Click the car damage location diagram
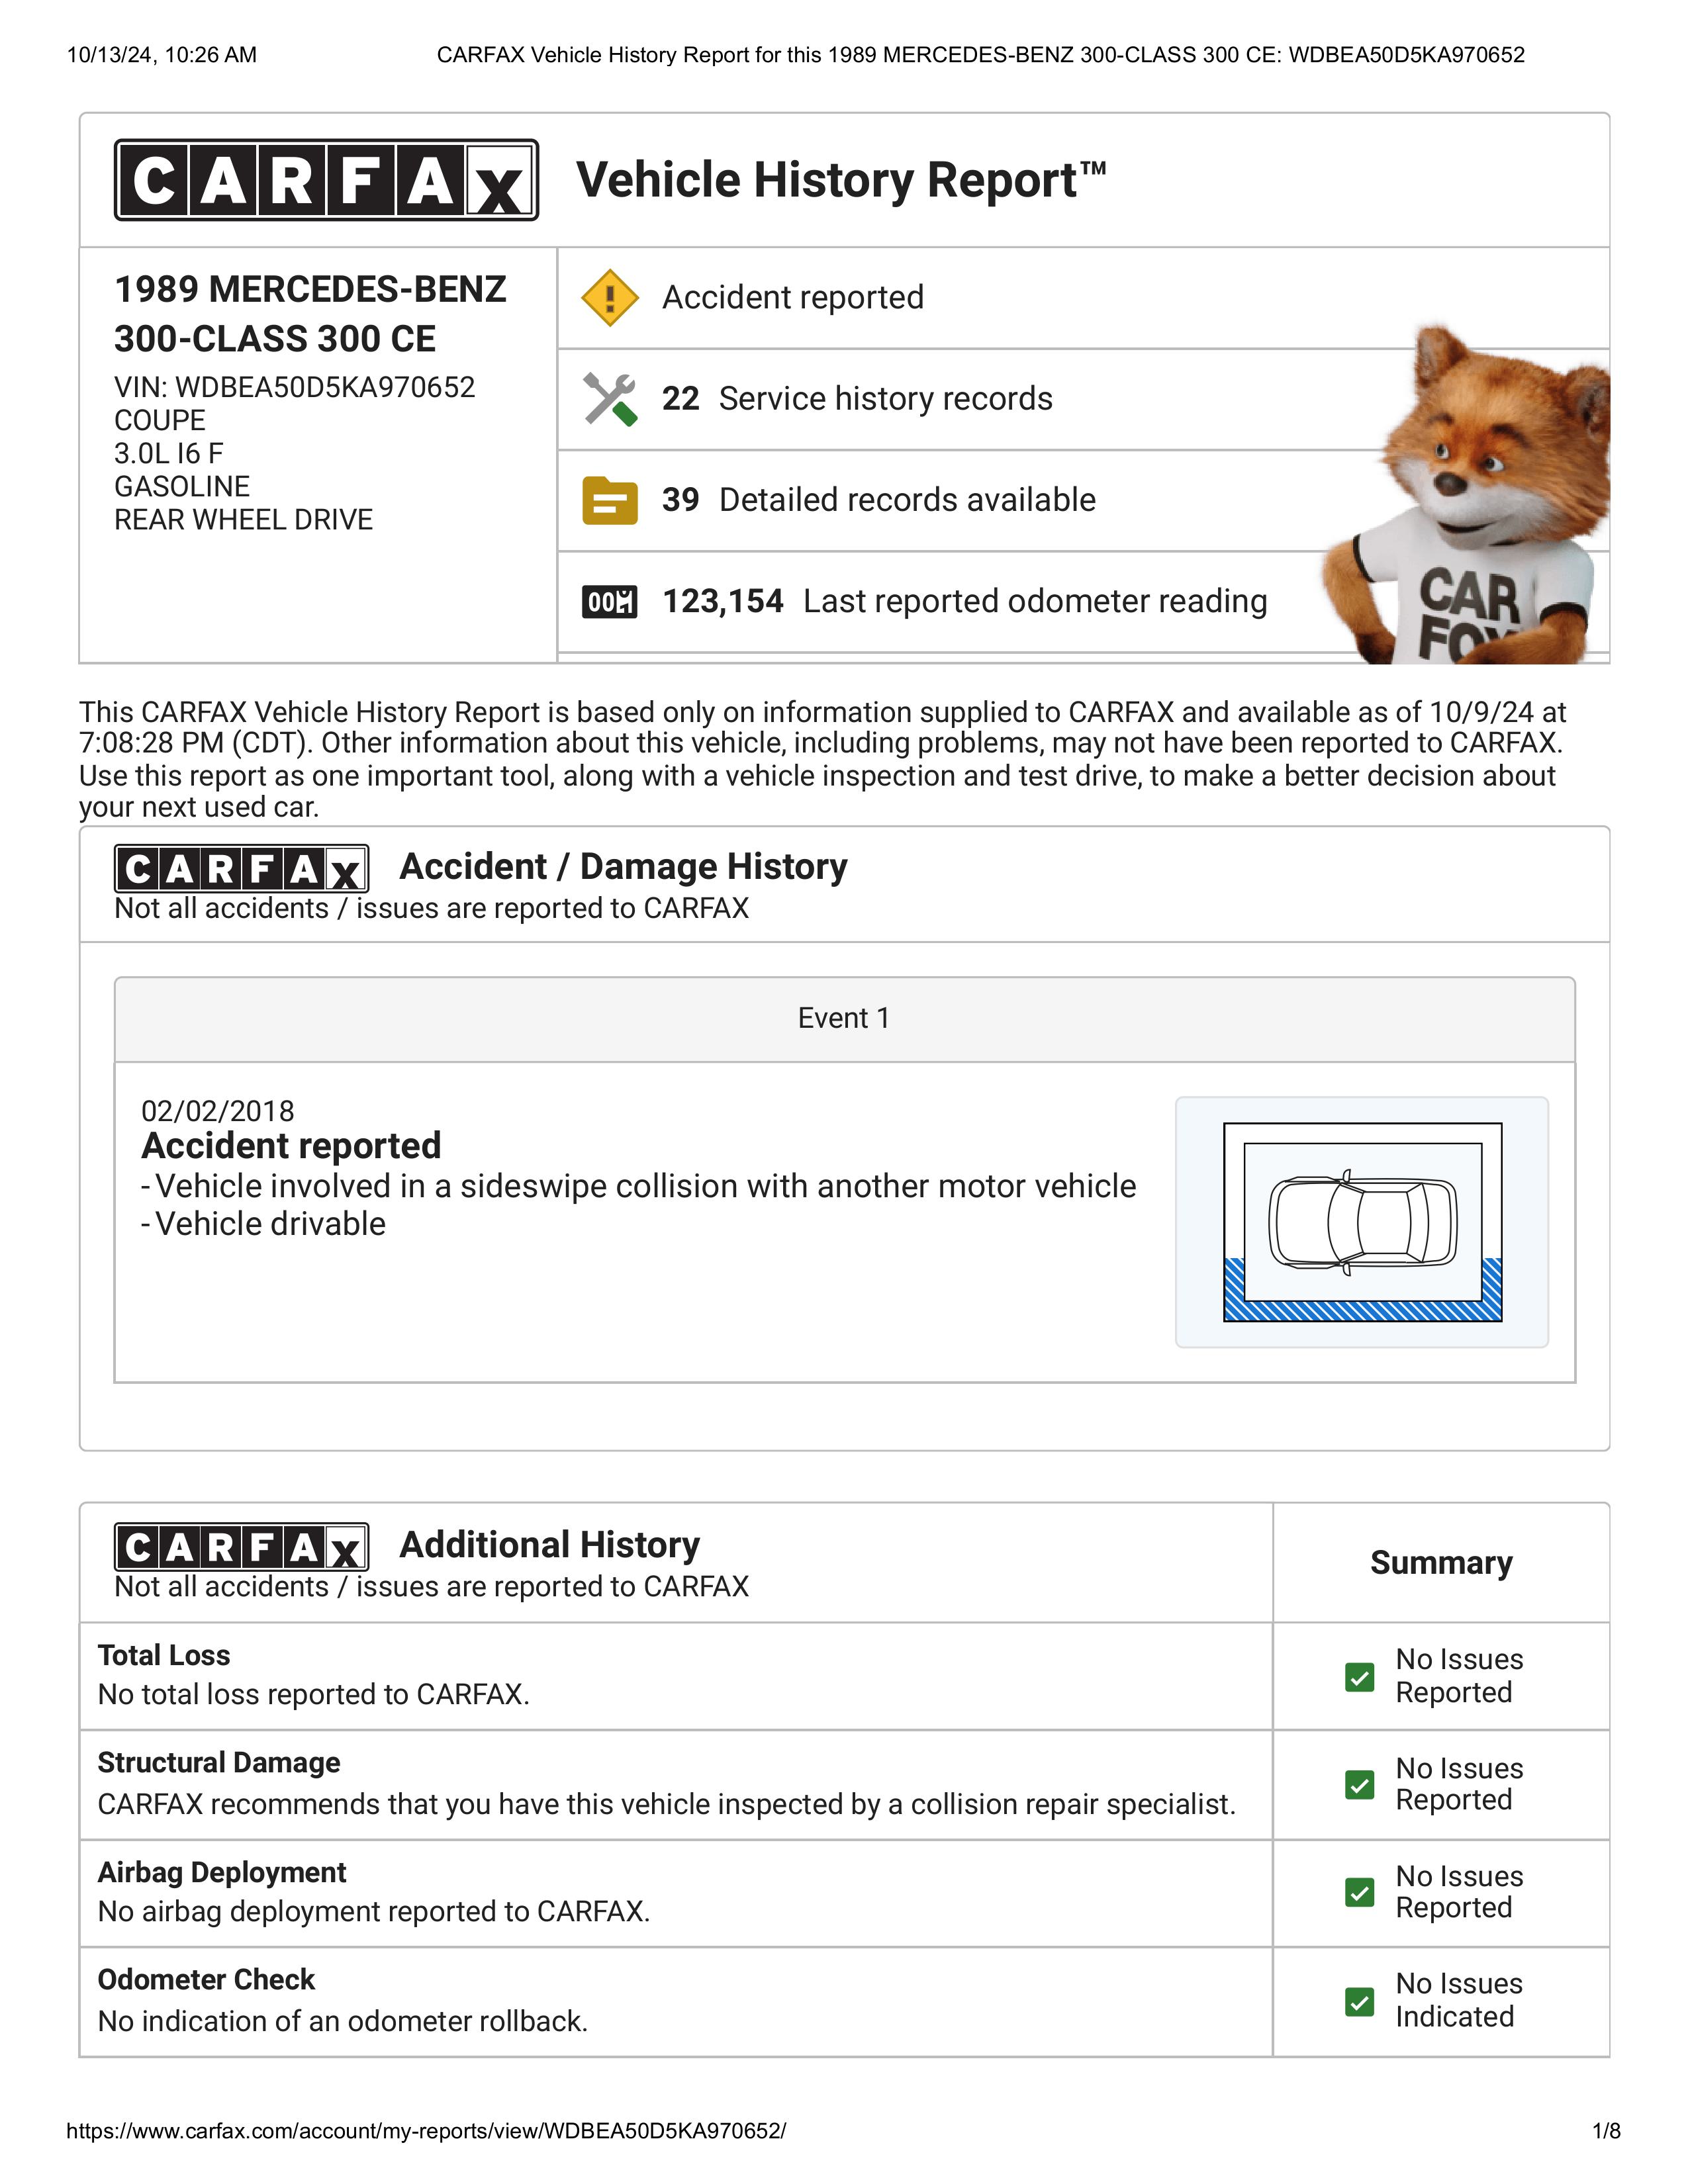Screen dimensions: 1688x2184 1362,1222
